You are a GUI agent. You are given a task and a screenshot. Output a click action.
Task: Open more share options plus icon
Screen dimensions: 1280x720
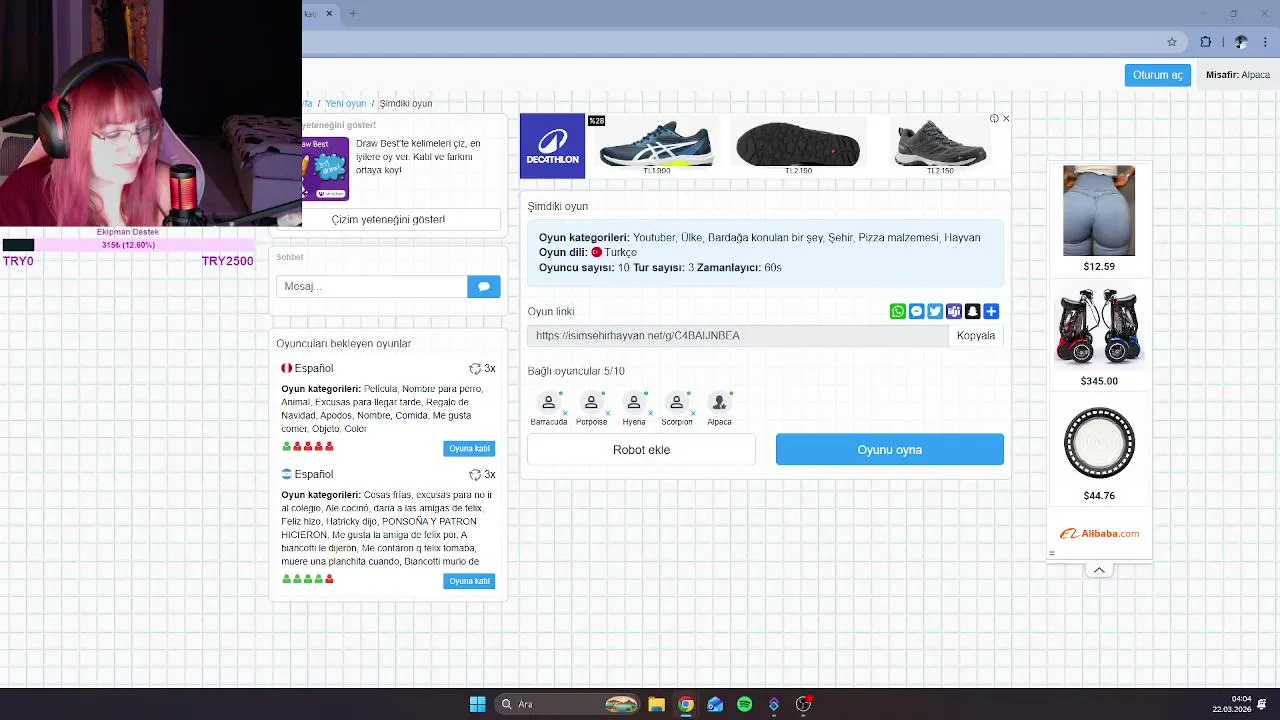[x=991, y=312]
